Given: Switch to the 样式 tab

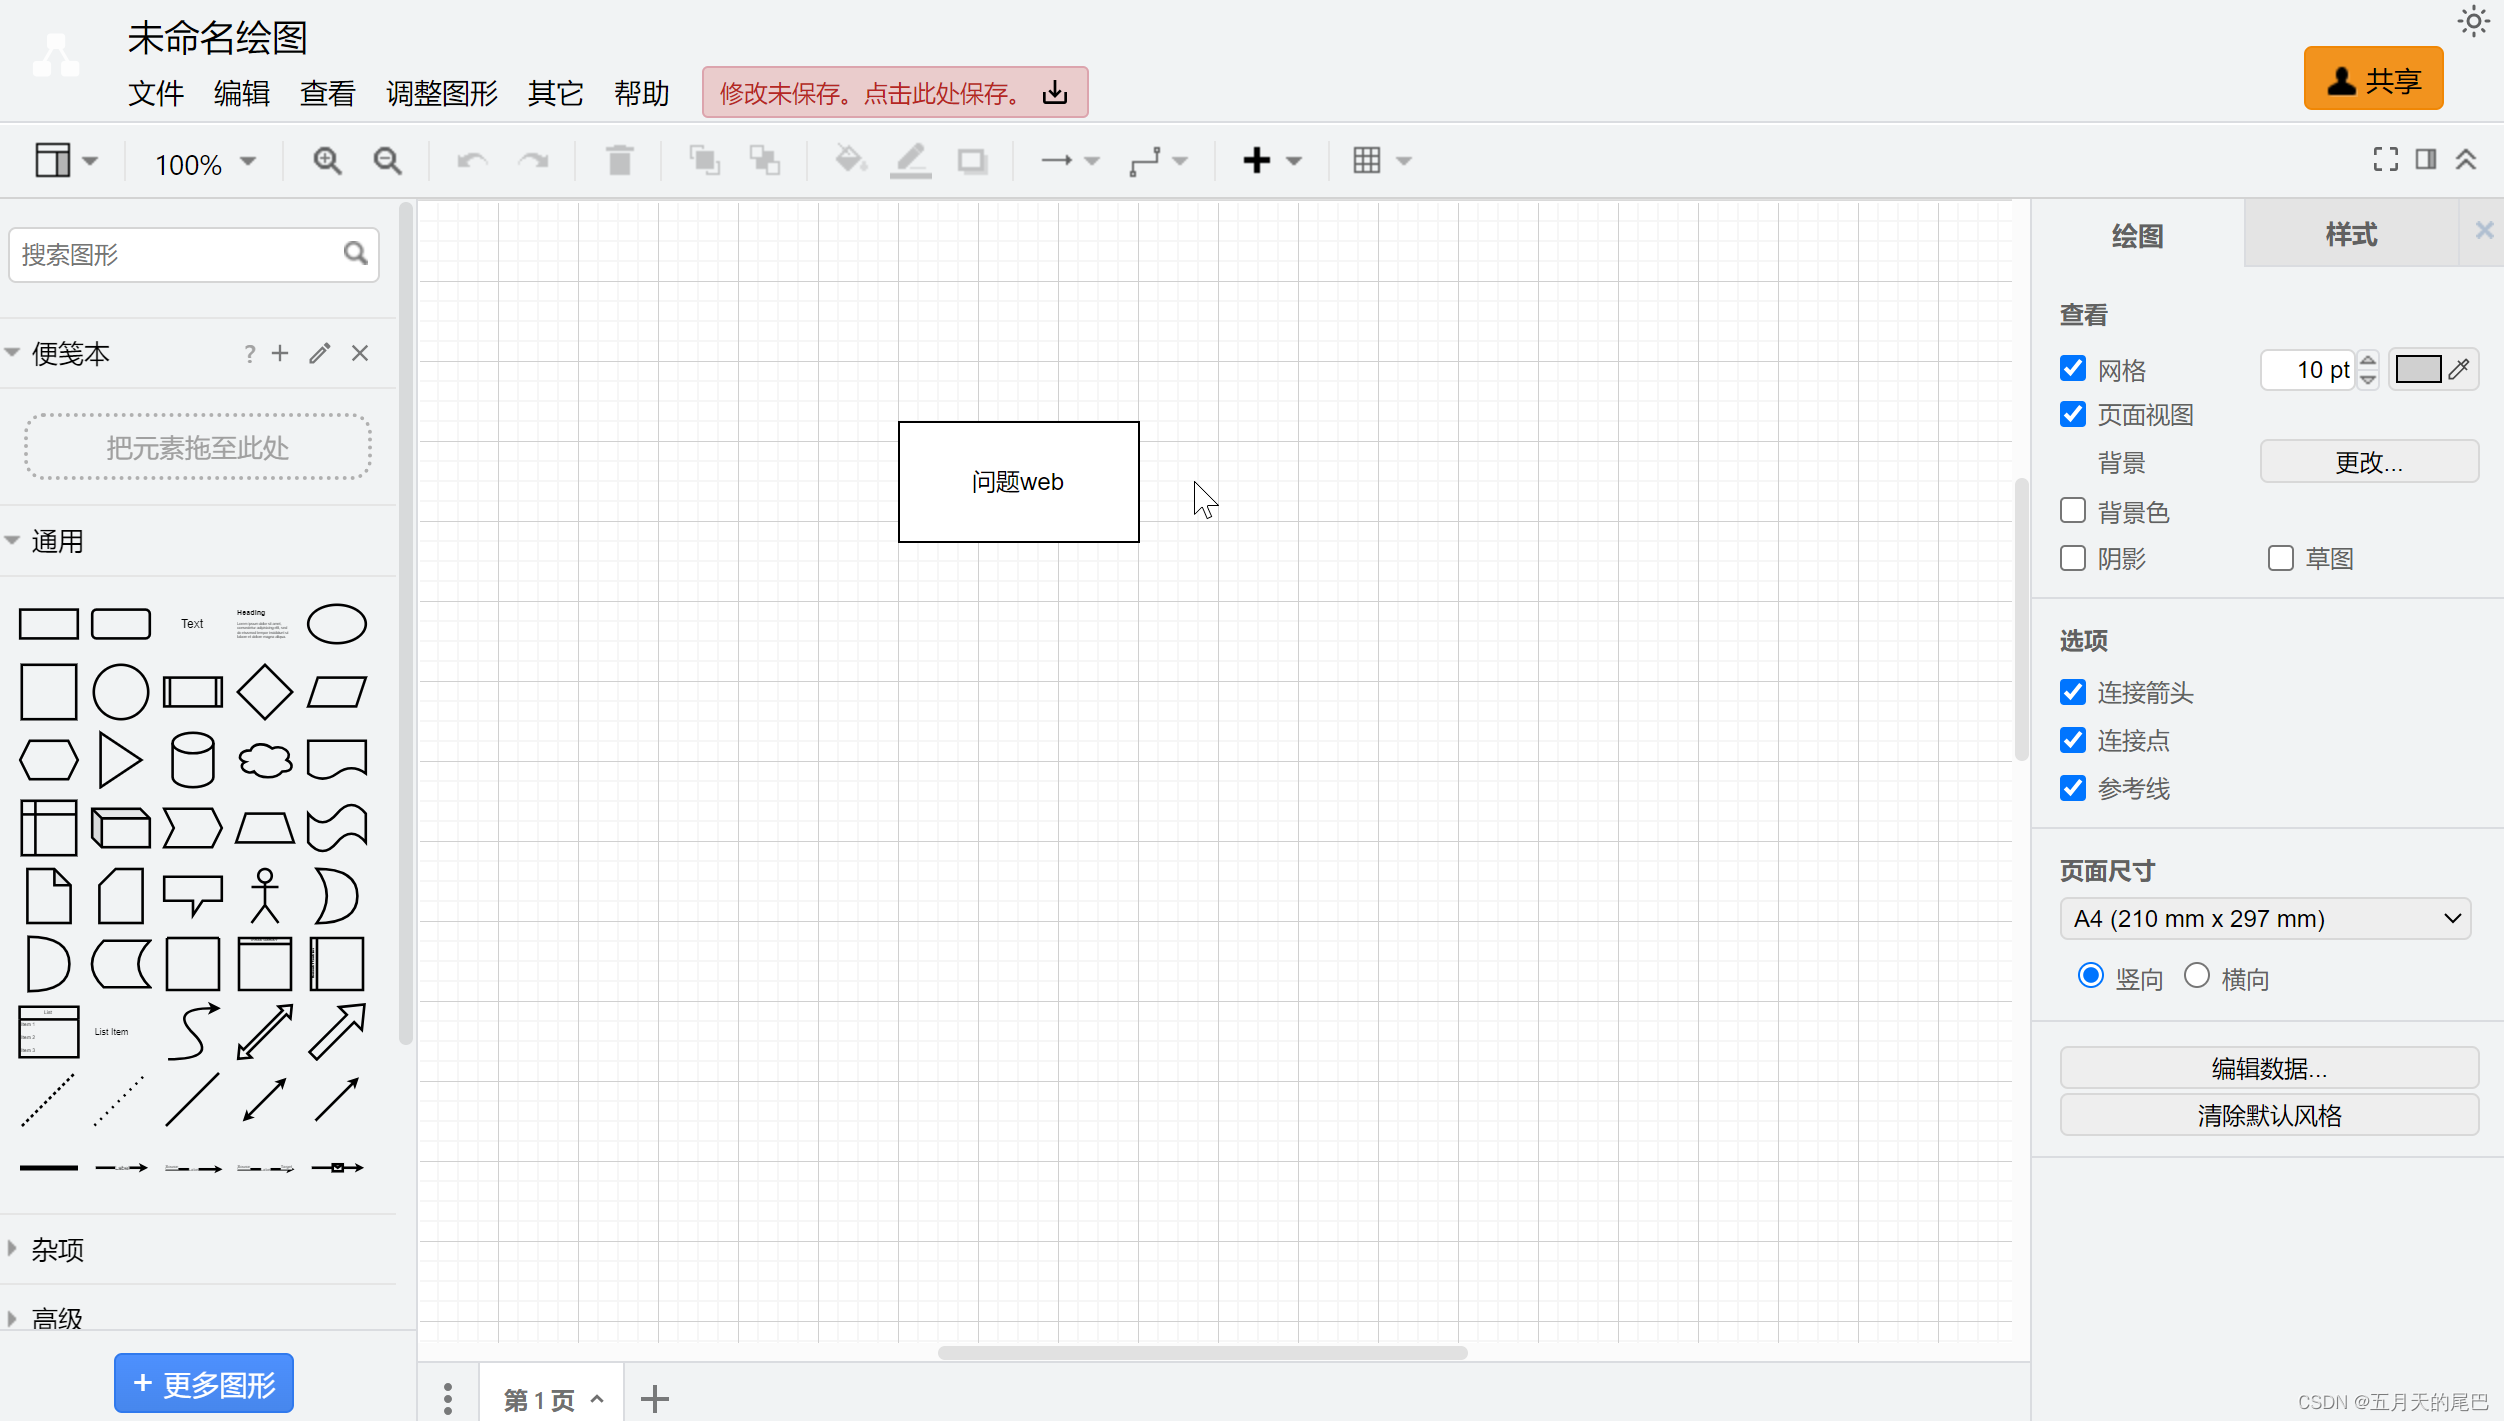Looking at the screenshot, I should (x=2351, y=234).
